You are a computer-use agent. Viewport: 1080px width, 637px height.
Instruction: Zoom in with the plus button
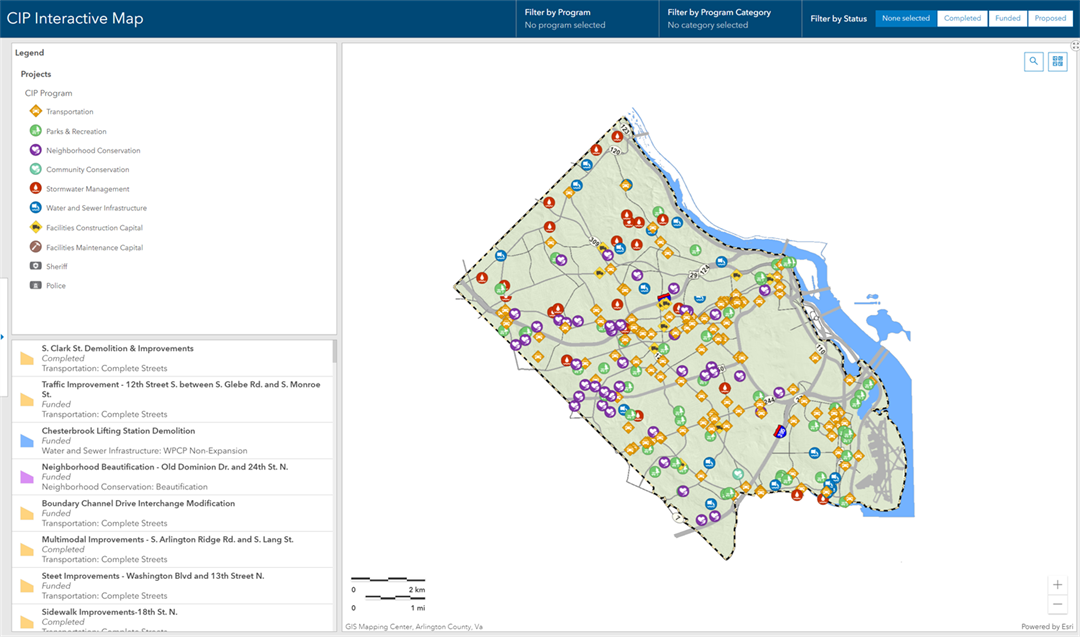(x=1057, y=585)
